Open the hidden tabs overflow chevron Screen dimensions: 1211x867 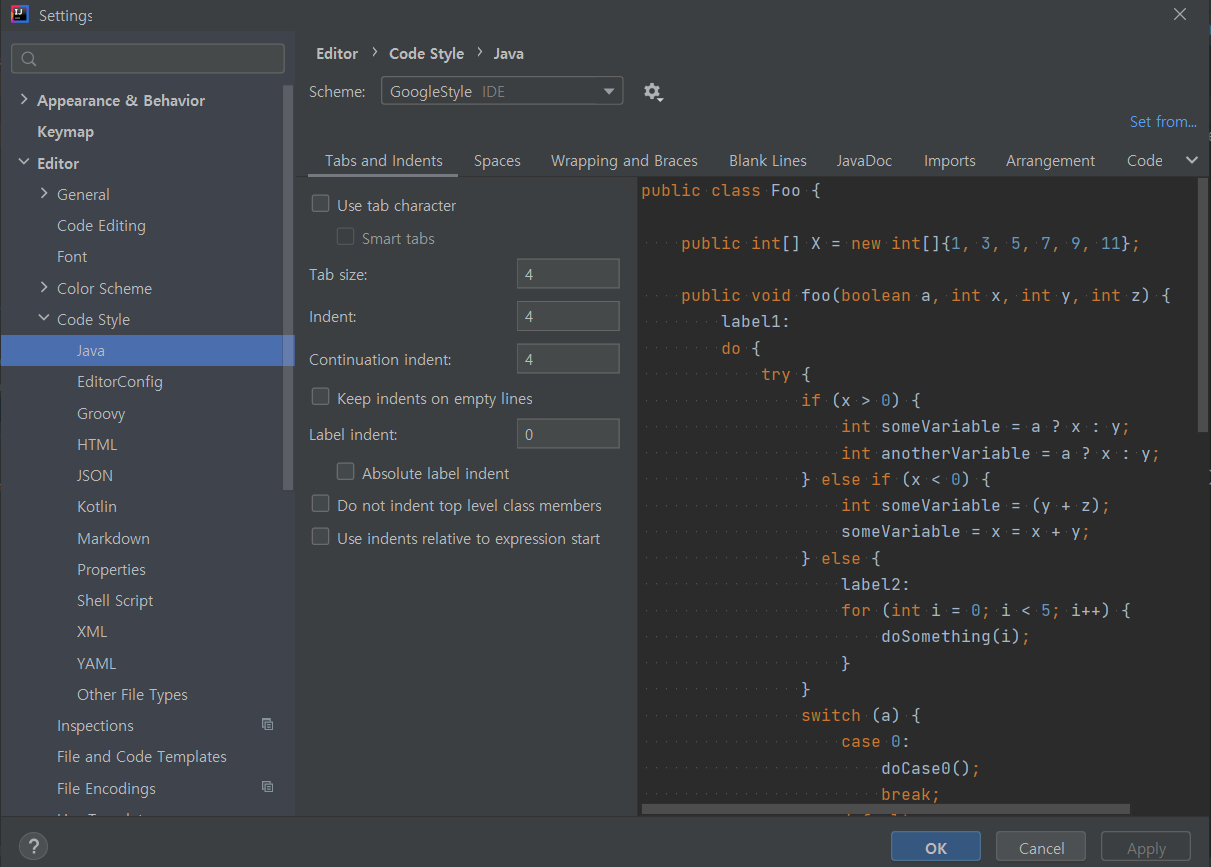[1192, 160]
